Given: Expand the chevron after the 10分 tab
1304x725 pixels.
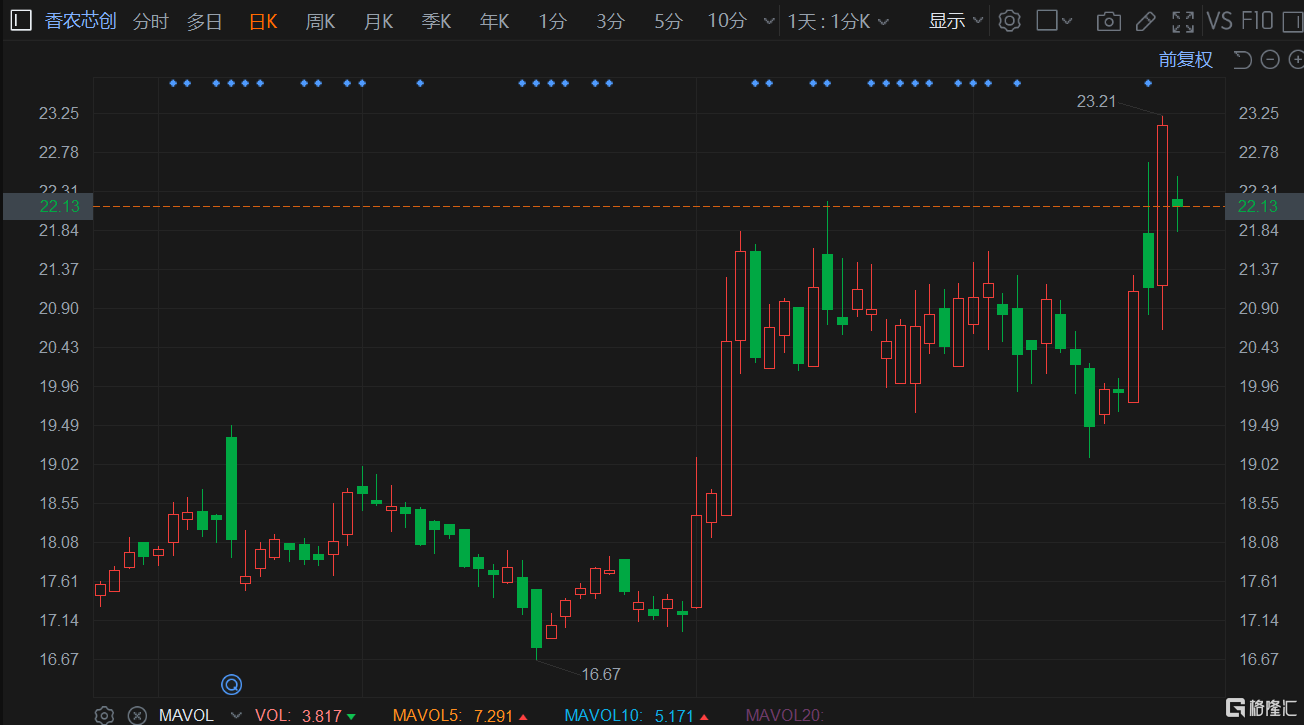Looking at the screenshot, I should (x=768, y=21).
